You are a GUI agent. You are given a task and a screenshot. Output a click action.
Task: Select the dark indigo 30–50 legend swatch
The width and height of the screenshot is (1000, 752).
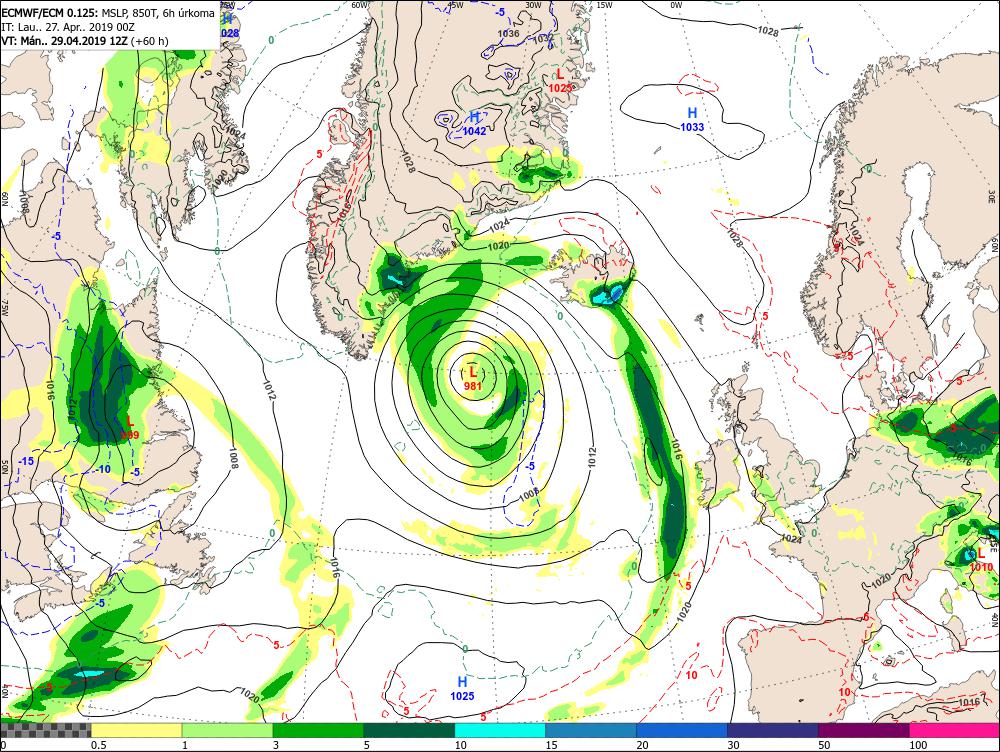772,730
